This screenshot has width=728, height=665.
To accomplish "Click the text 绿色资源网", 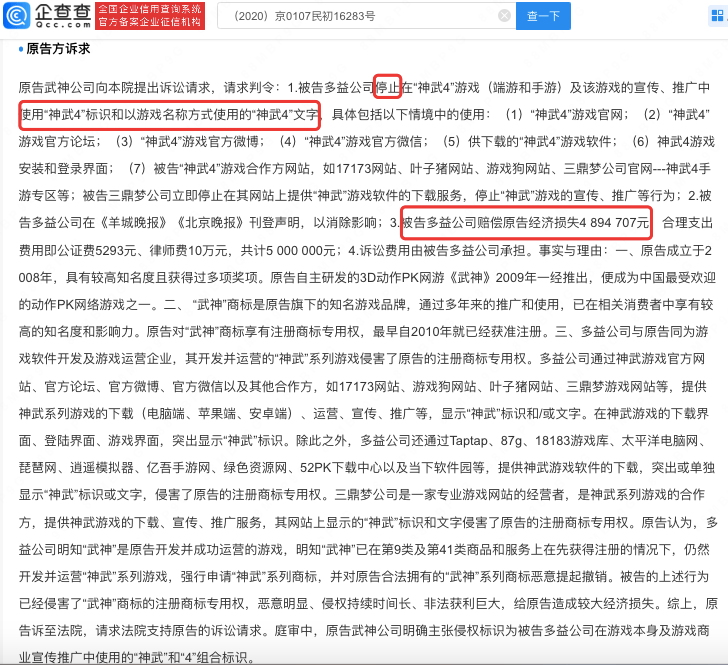I will point(255,468).
